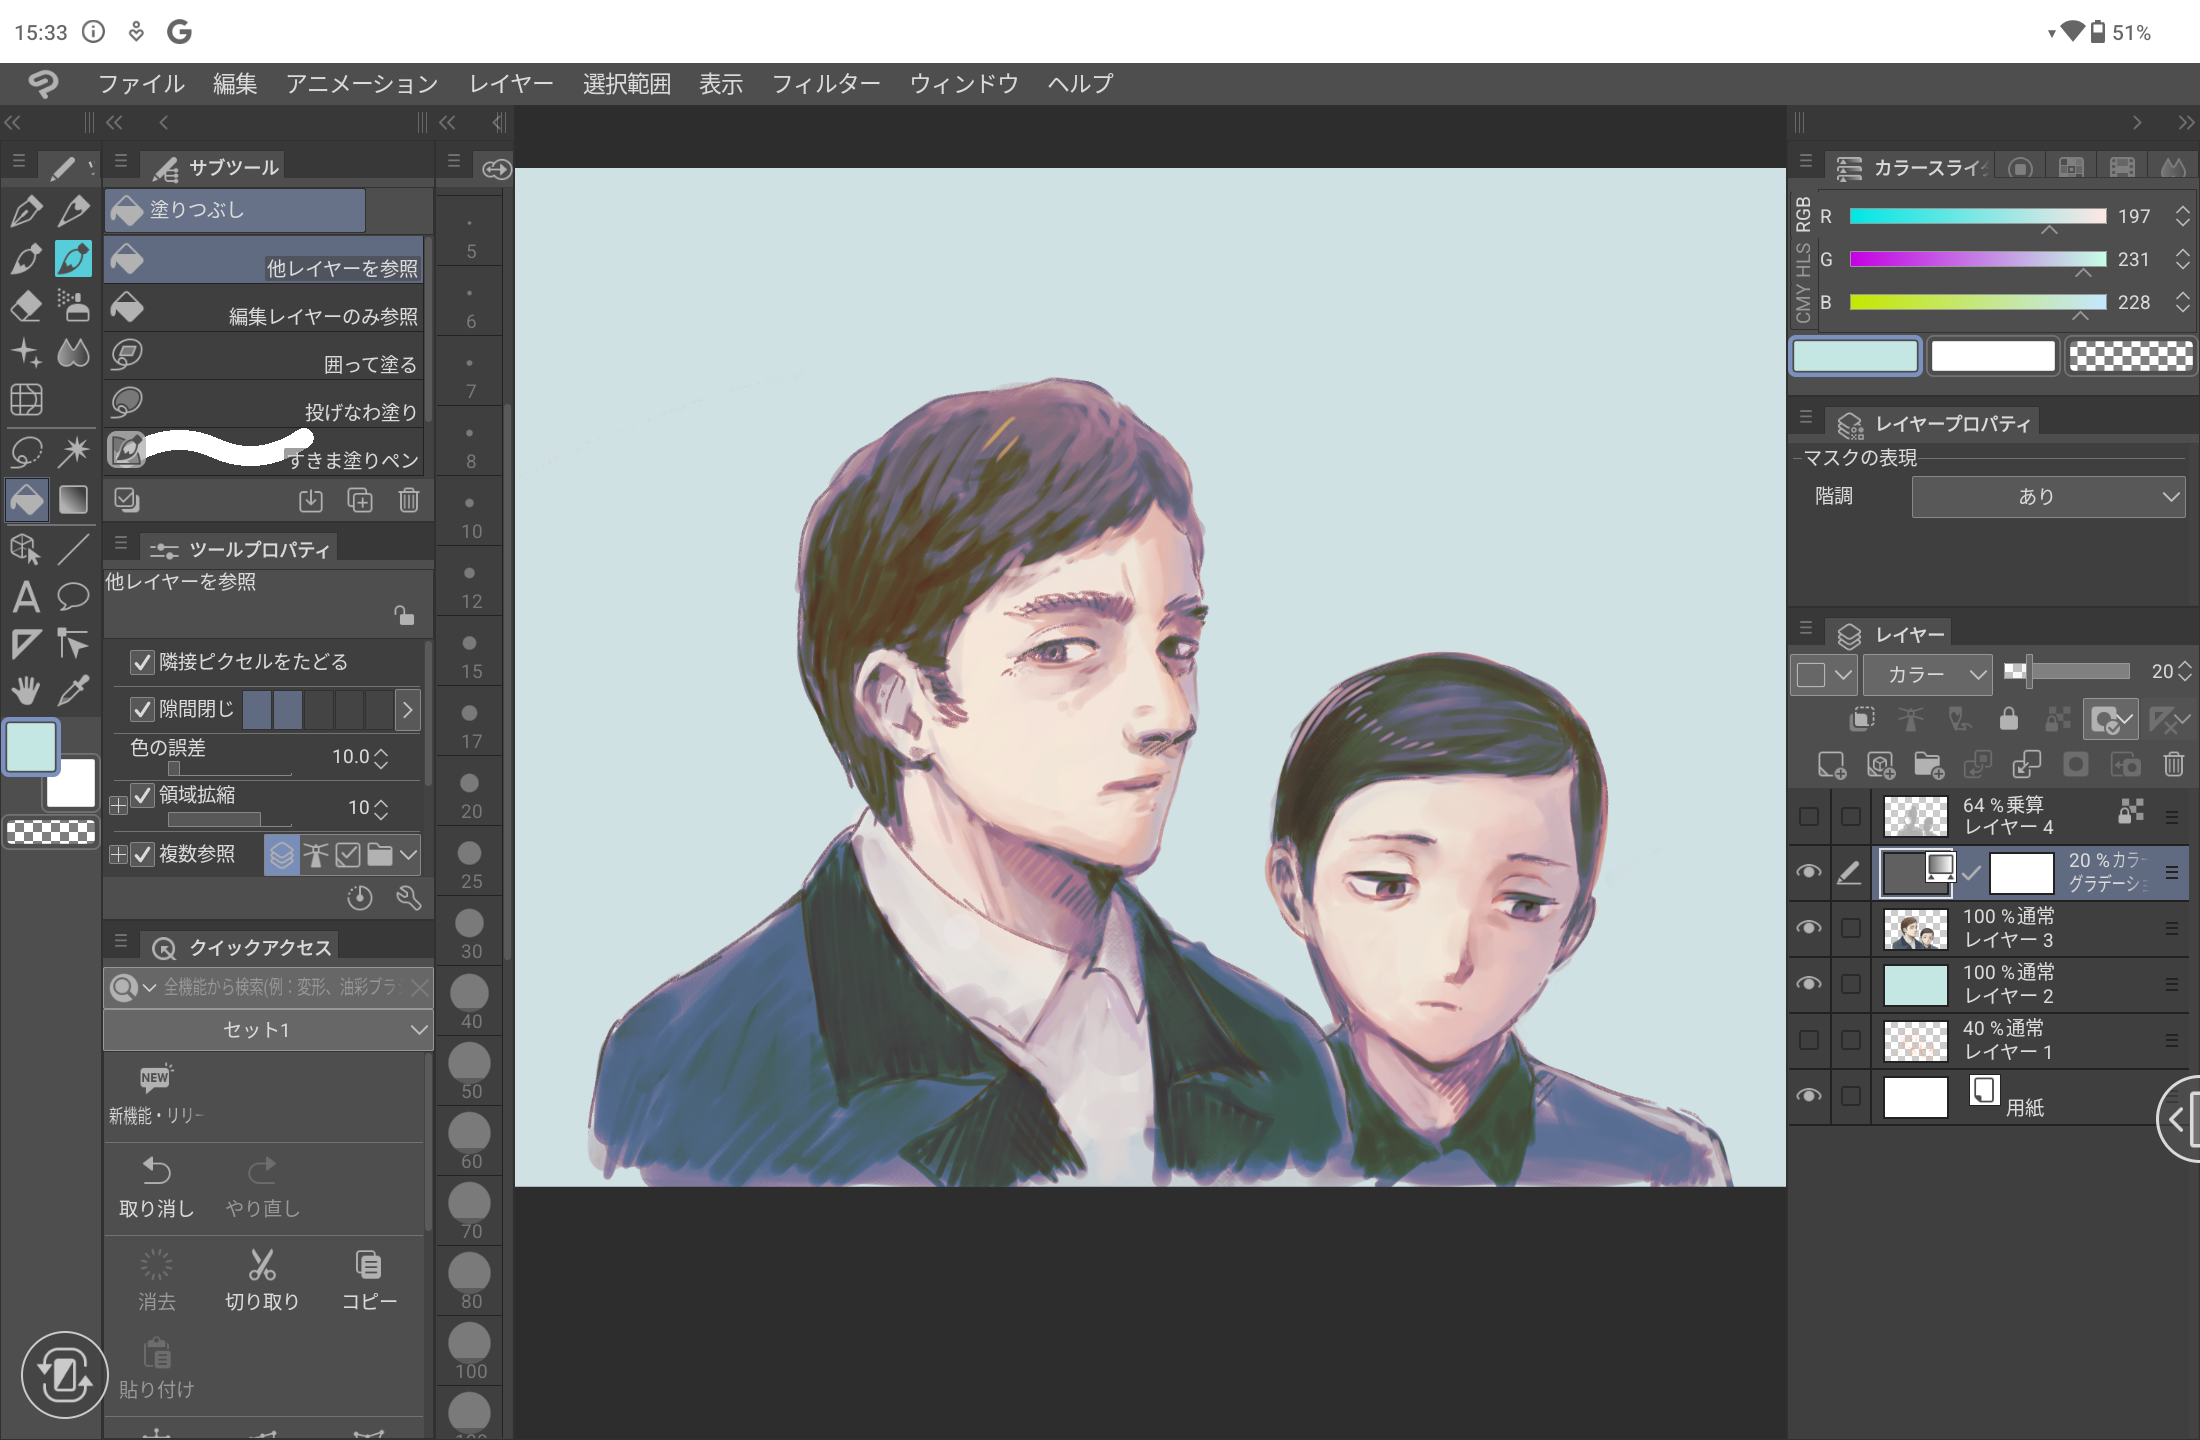
Task: Toggle 領域拡縮 checkbox
Action: (x=142, y=796)
